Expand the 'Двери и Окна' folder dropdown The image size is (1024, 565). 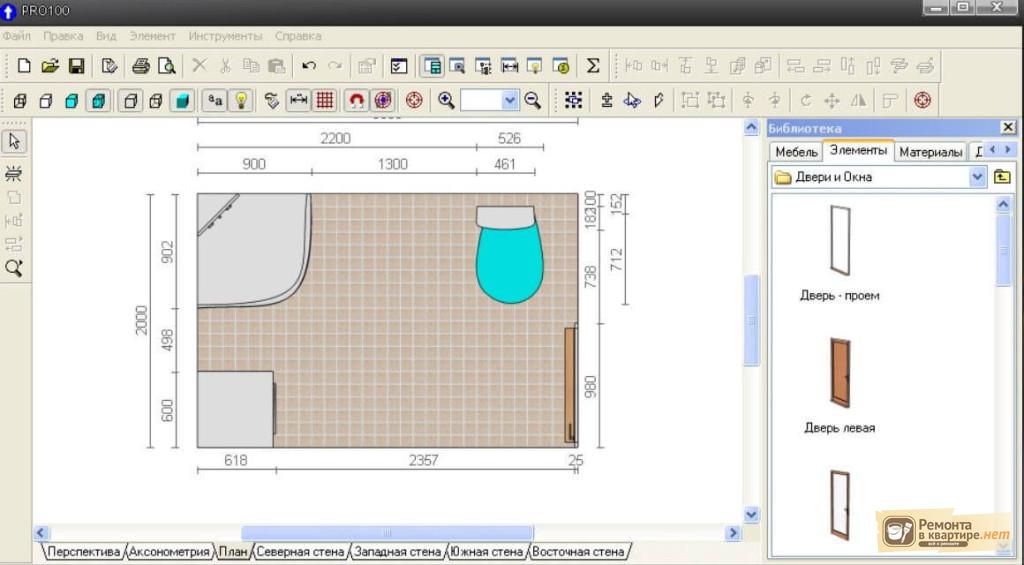[x=977, y=177]
